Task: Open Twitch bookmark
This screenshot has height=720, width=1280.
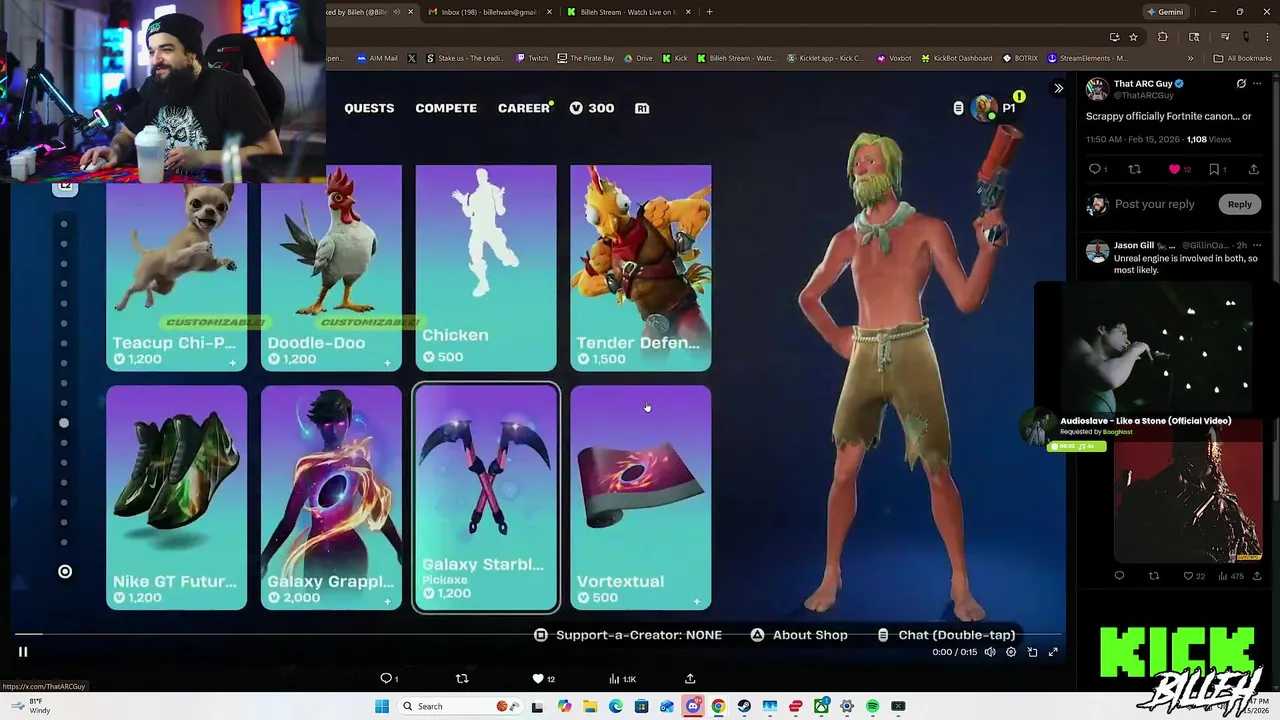Action: (532, 58)
